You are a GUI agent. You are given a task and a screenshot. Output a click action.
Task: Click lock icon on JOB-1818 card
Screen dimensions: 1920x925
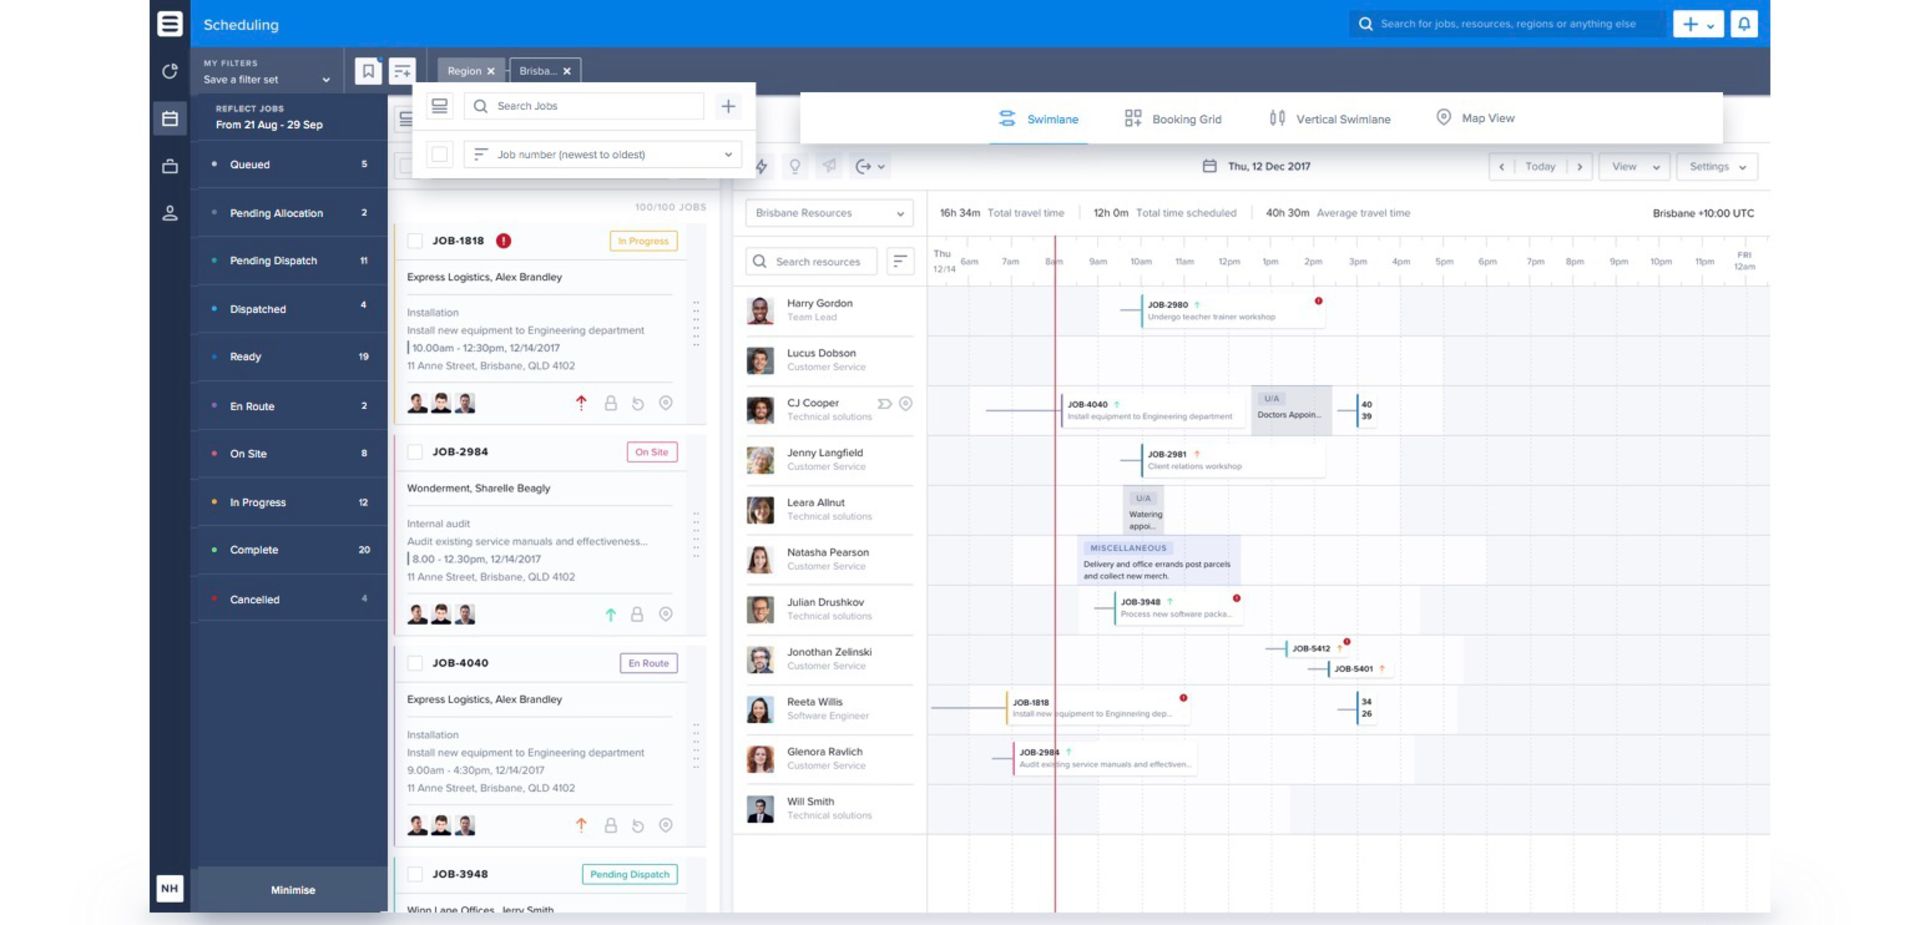point(610,403)
